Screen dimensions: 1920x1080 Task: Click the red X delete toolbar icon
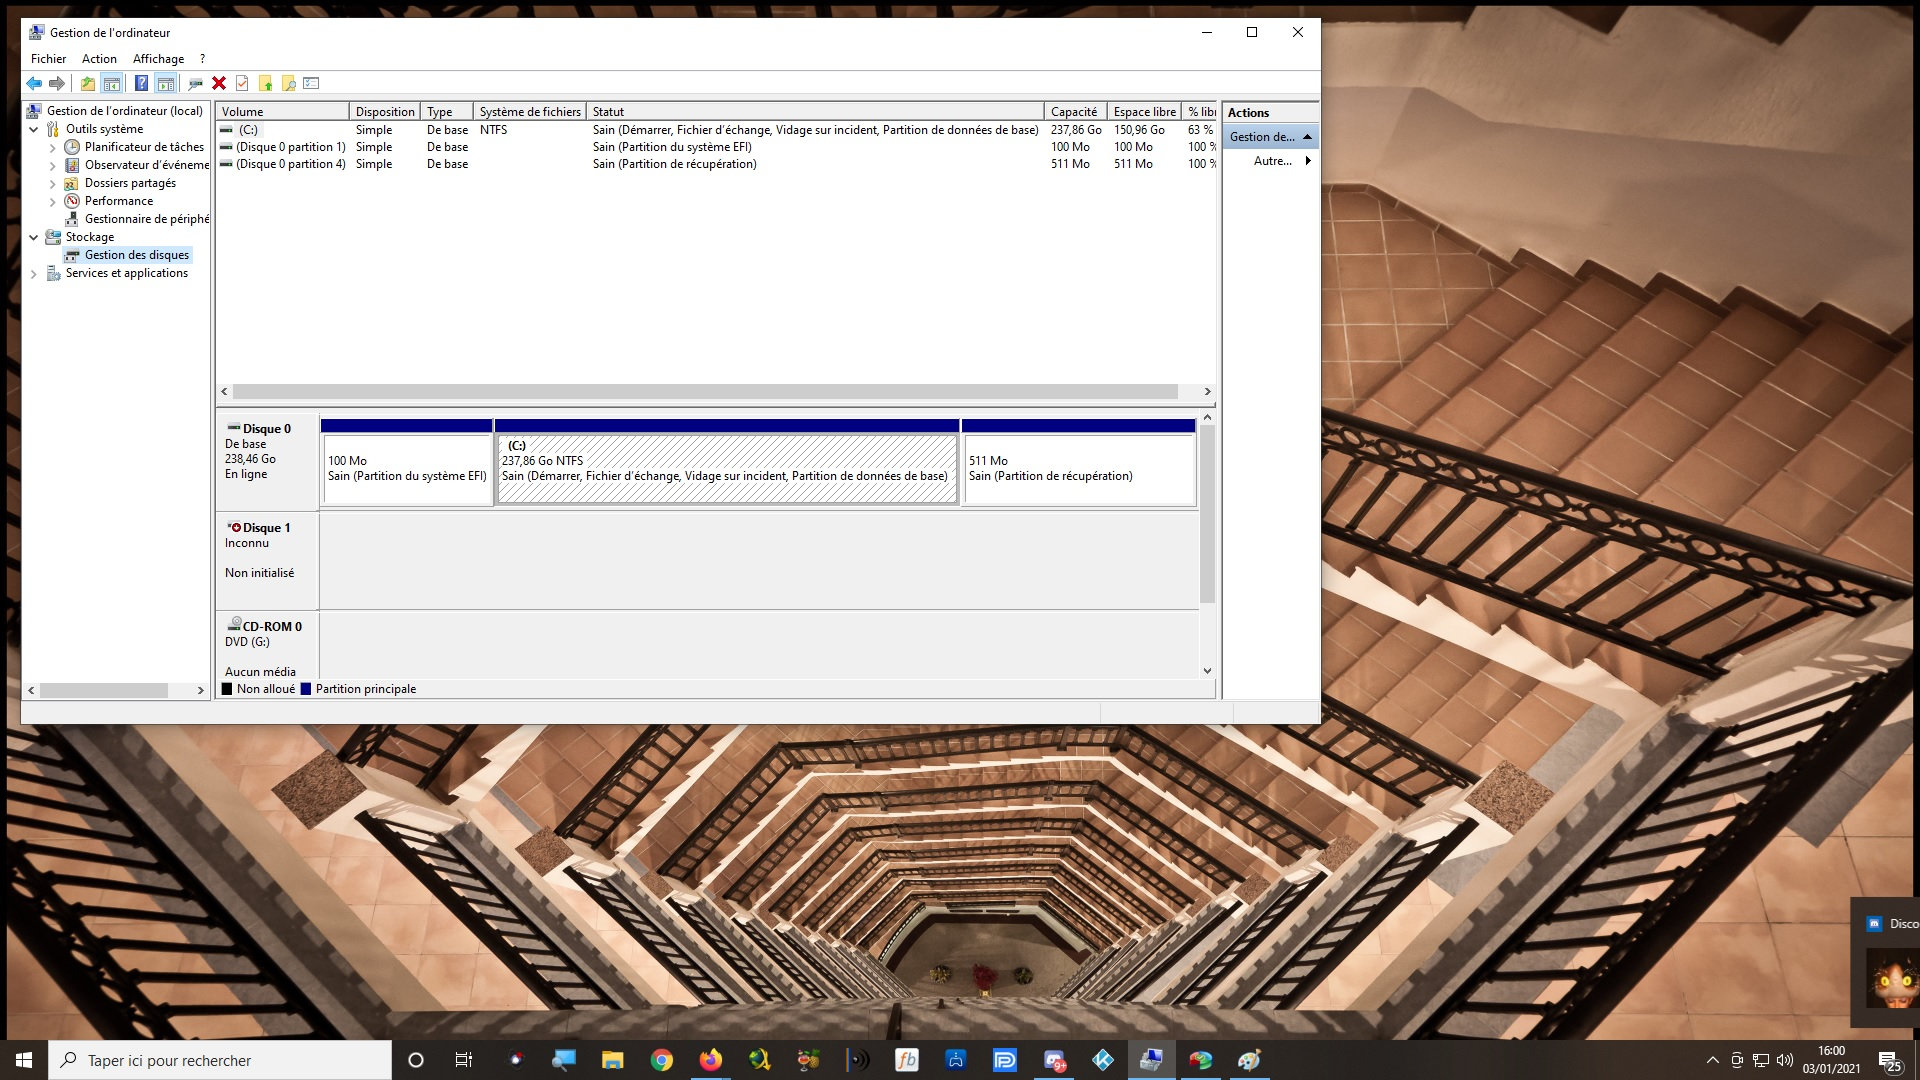tap(219, 84)
